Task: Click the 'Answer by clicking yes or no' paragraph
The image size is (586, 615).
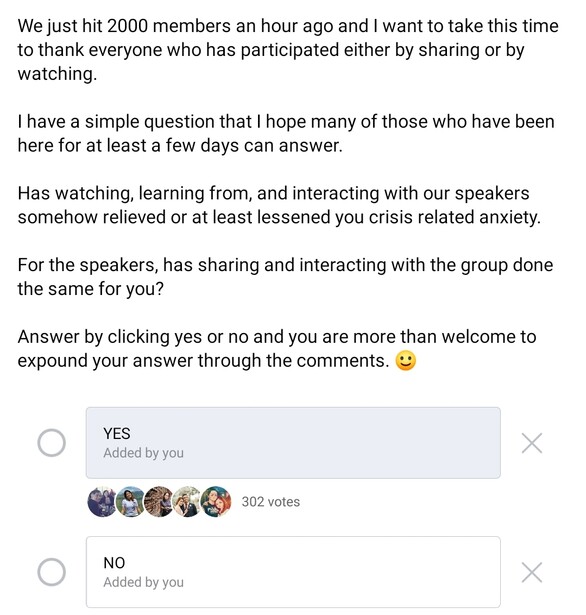Action: [277, 349]
